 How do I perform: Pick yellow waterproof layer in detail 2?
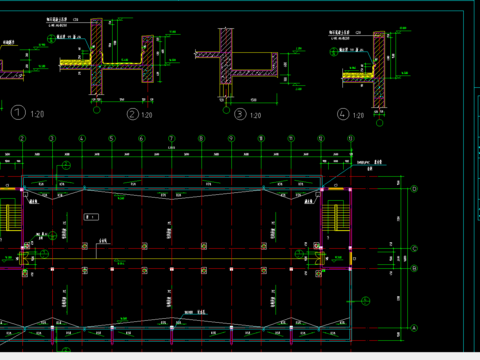click(x=76, y=62)
